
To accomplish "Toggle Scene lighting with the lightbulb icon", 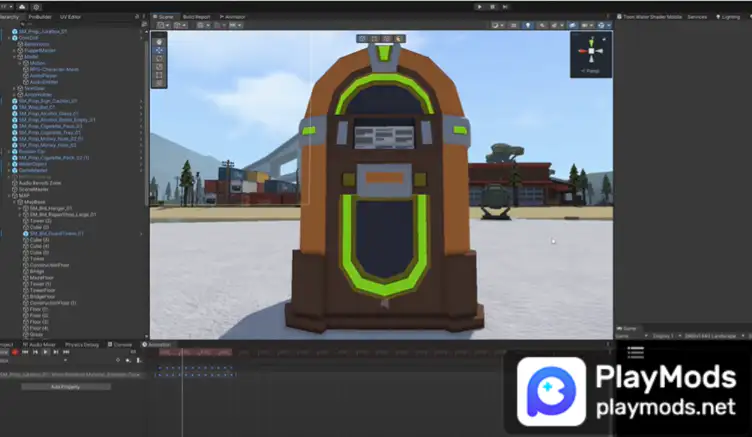I will coord(528,25).
